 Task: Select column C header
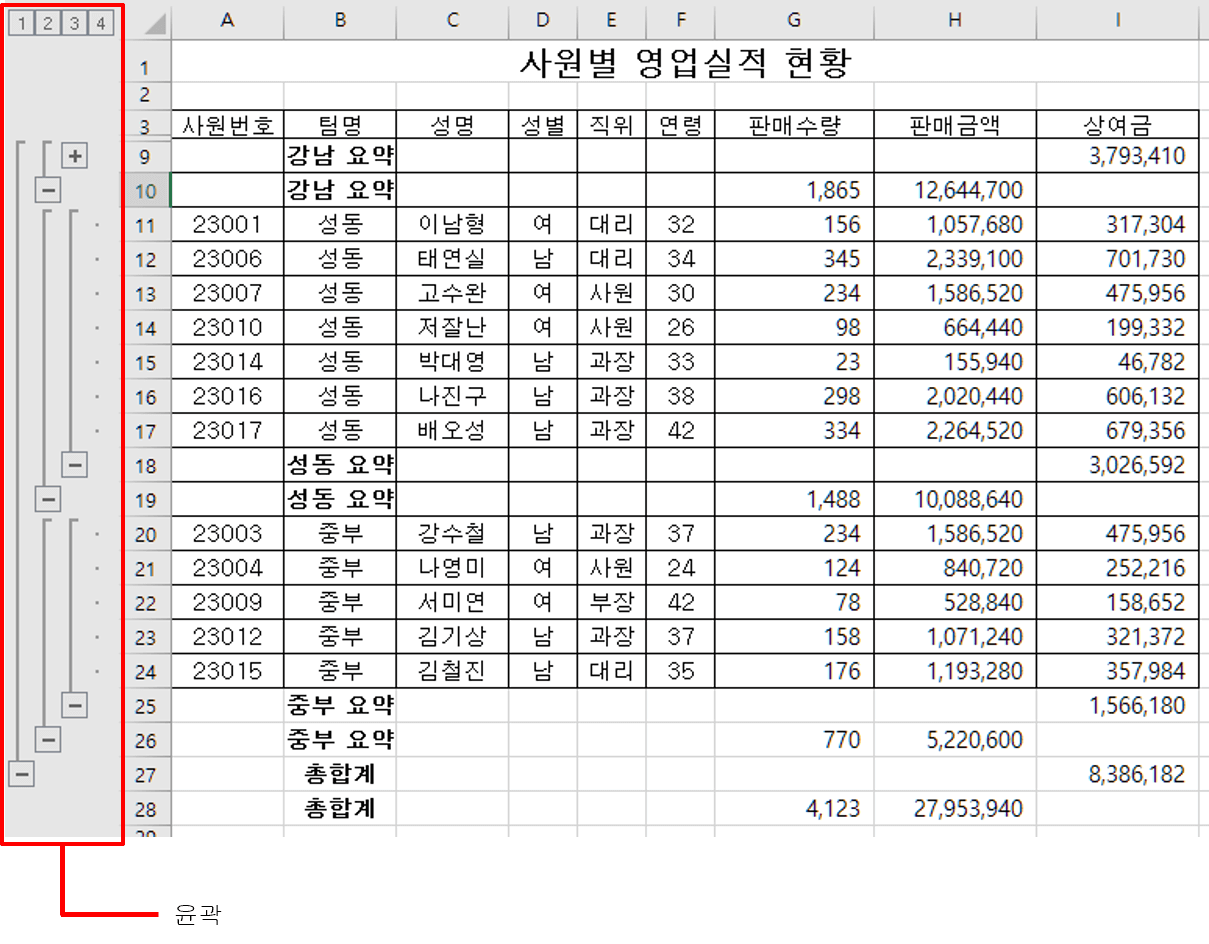452,20
